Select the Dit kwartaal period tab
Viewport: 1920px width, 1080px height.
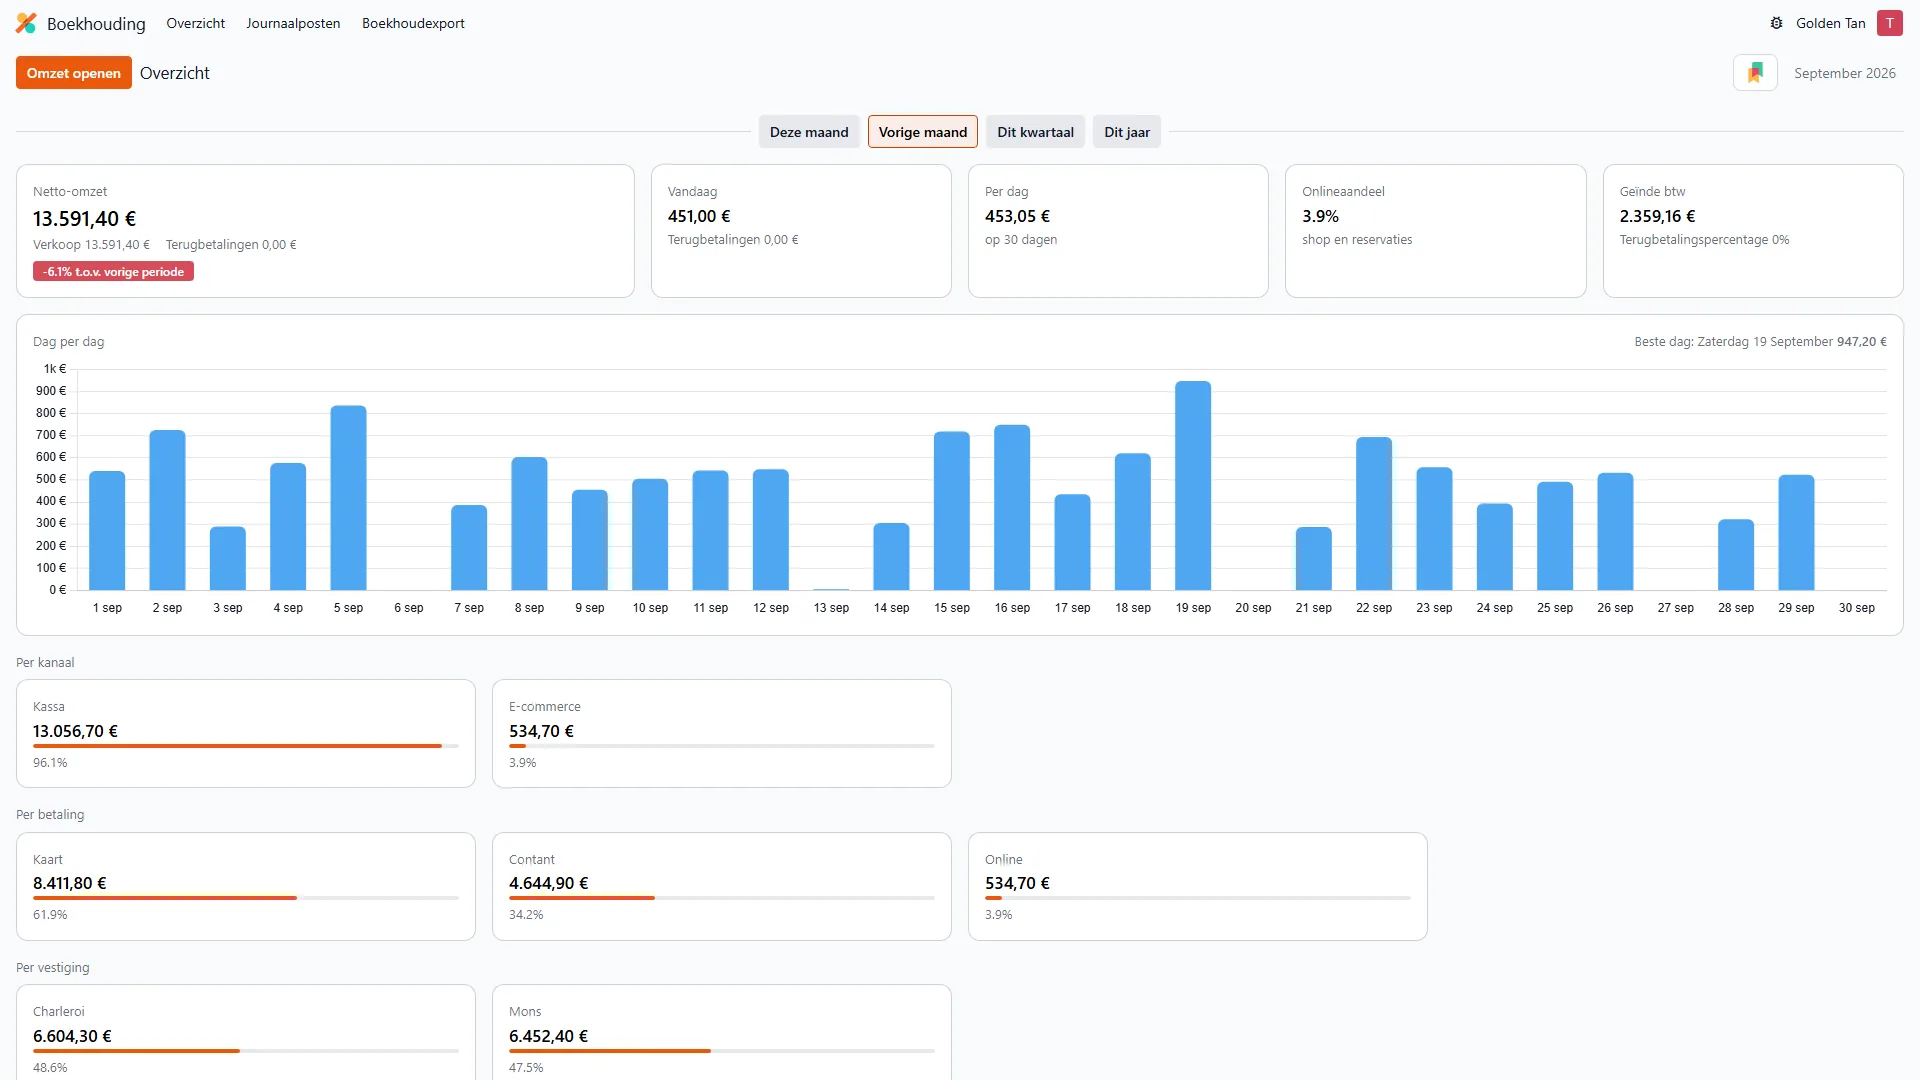(x=1035, y=132)
